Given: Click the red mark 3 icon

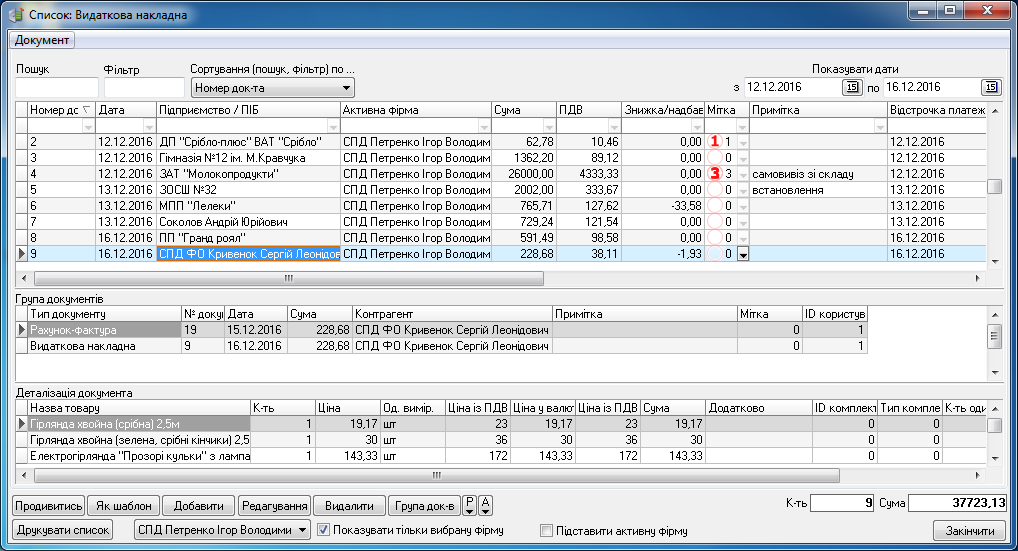Looking at the screenshot, I should pos(715,174).
